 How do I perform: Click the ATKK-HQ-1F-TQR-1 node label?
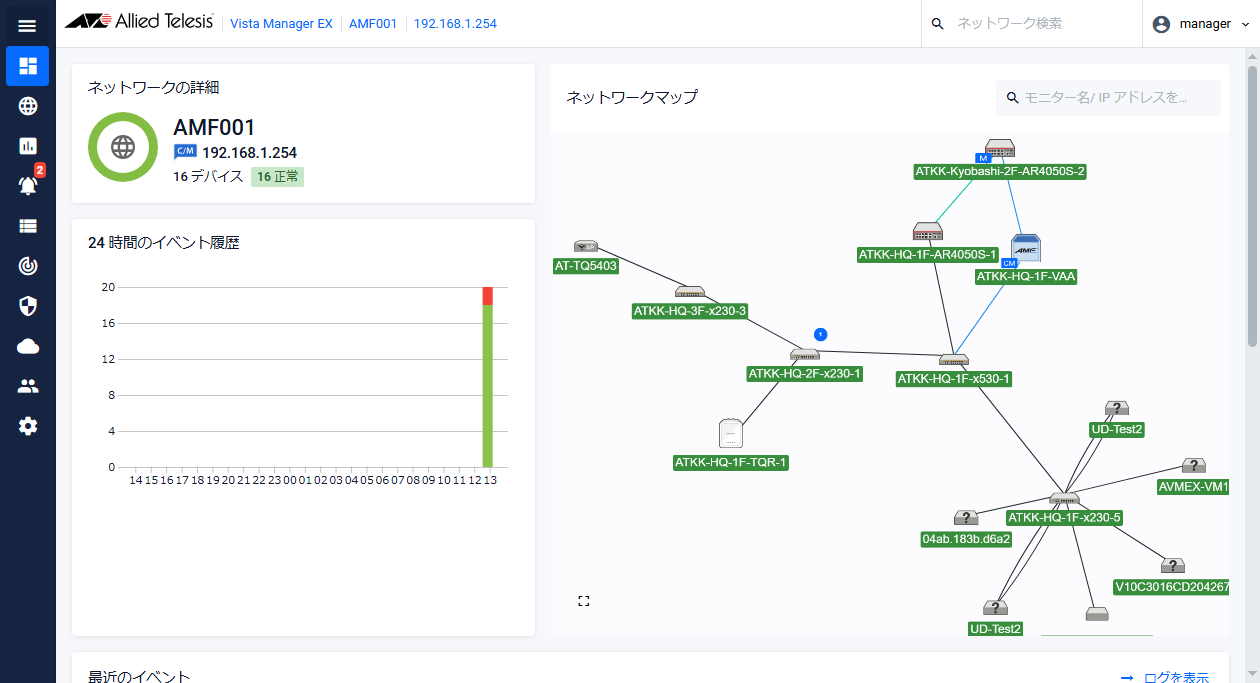click(731, 462)
